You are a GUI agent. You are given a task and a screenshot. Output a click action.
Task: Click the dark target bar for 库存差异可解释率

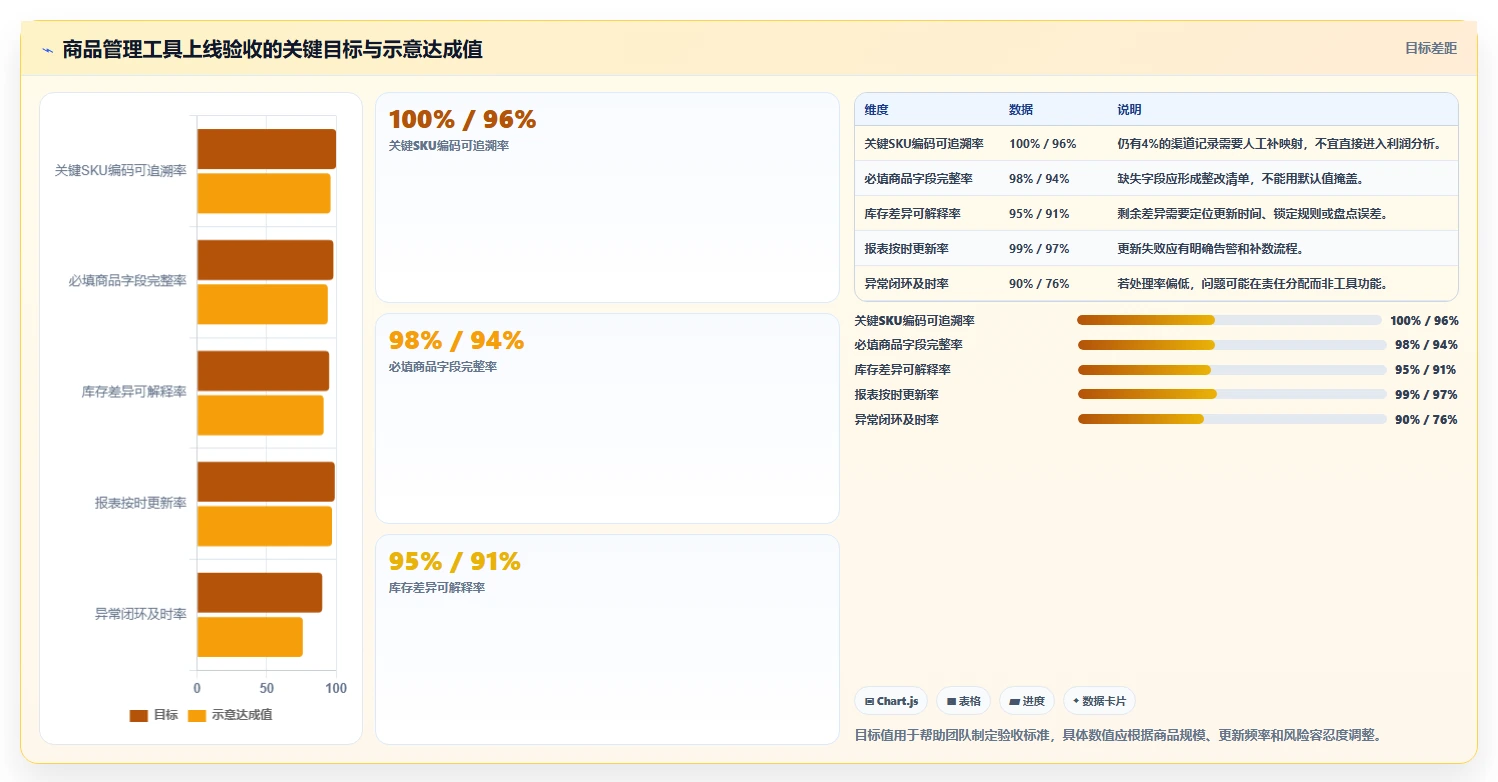[x=263, y=371]
